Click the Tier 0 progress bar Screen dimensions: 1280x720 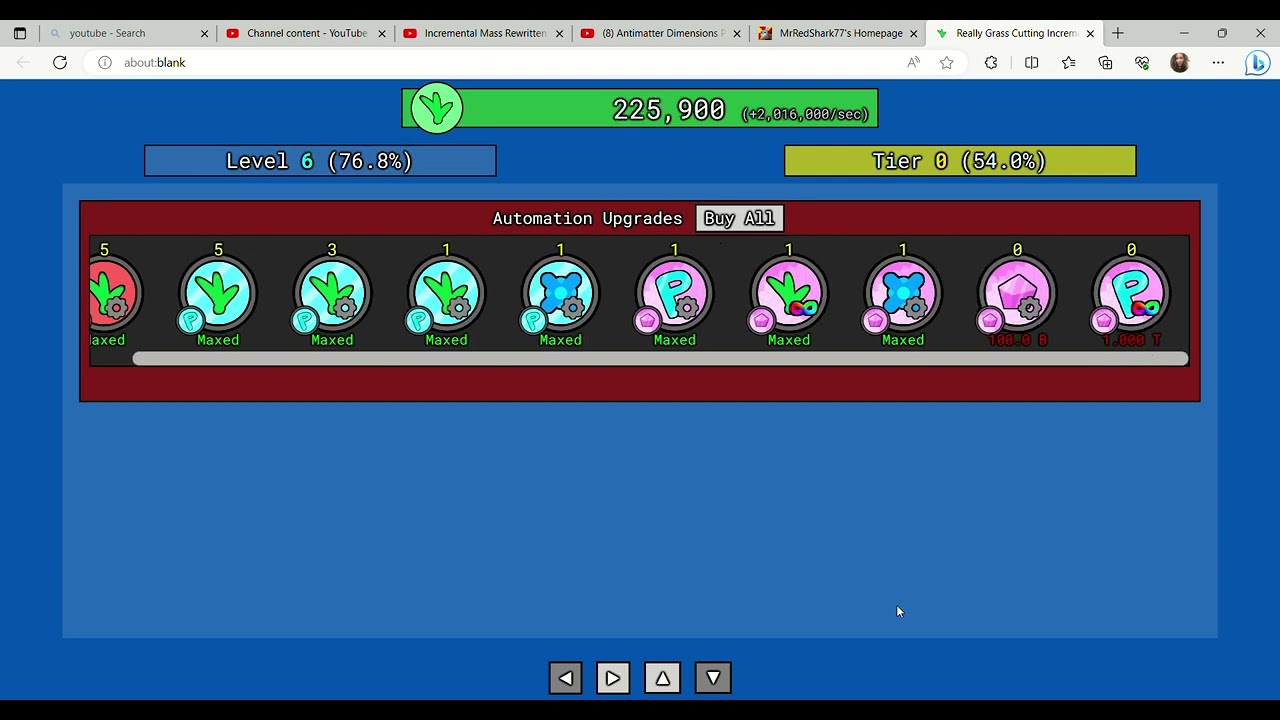click(960, 161)
